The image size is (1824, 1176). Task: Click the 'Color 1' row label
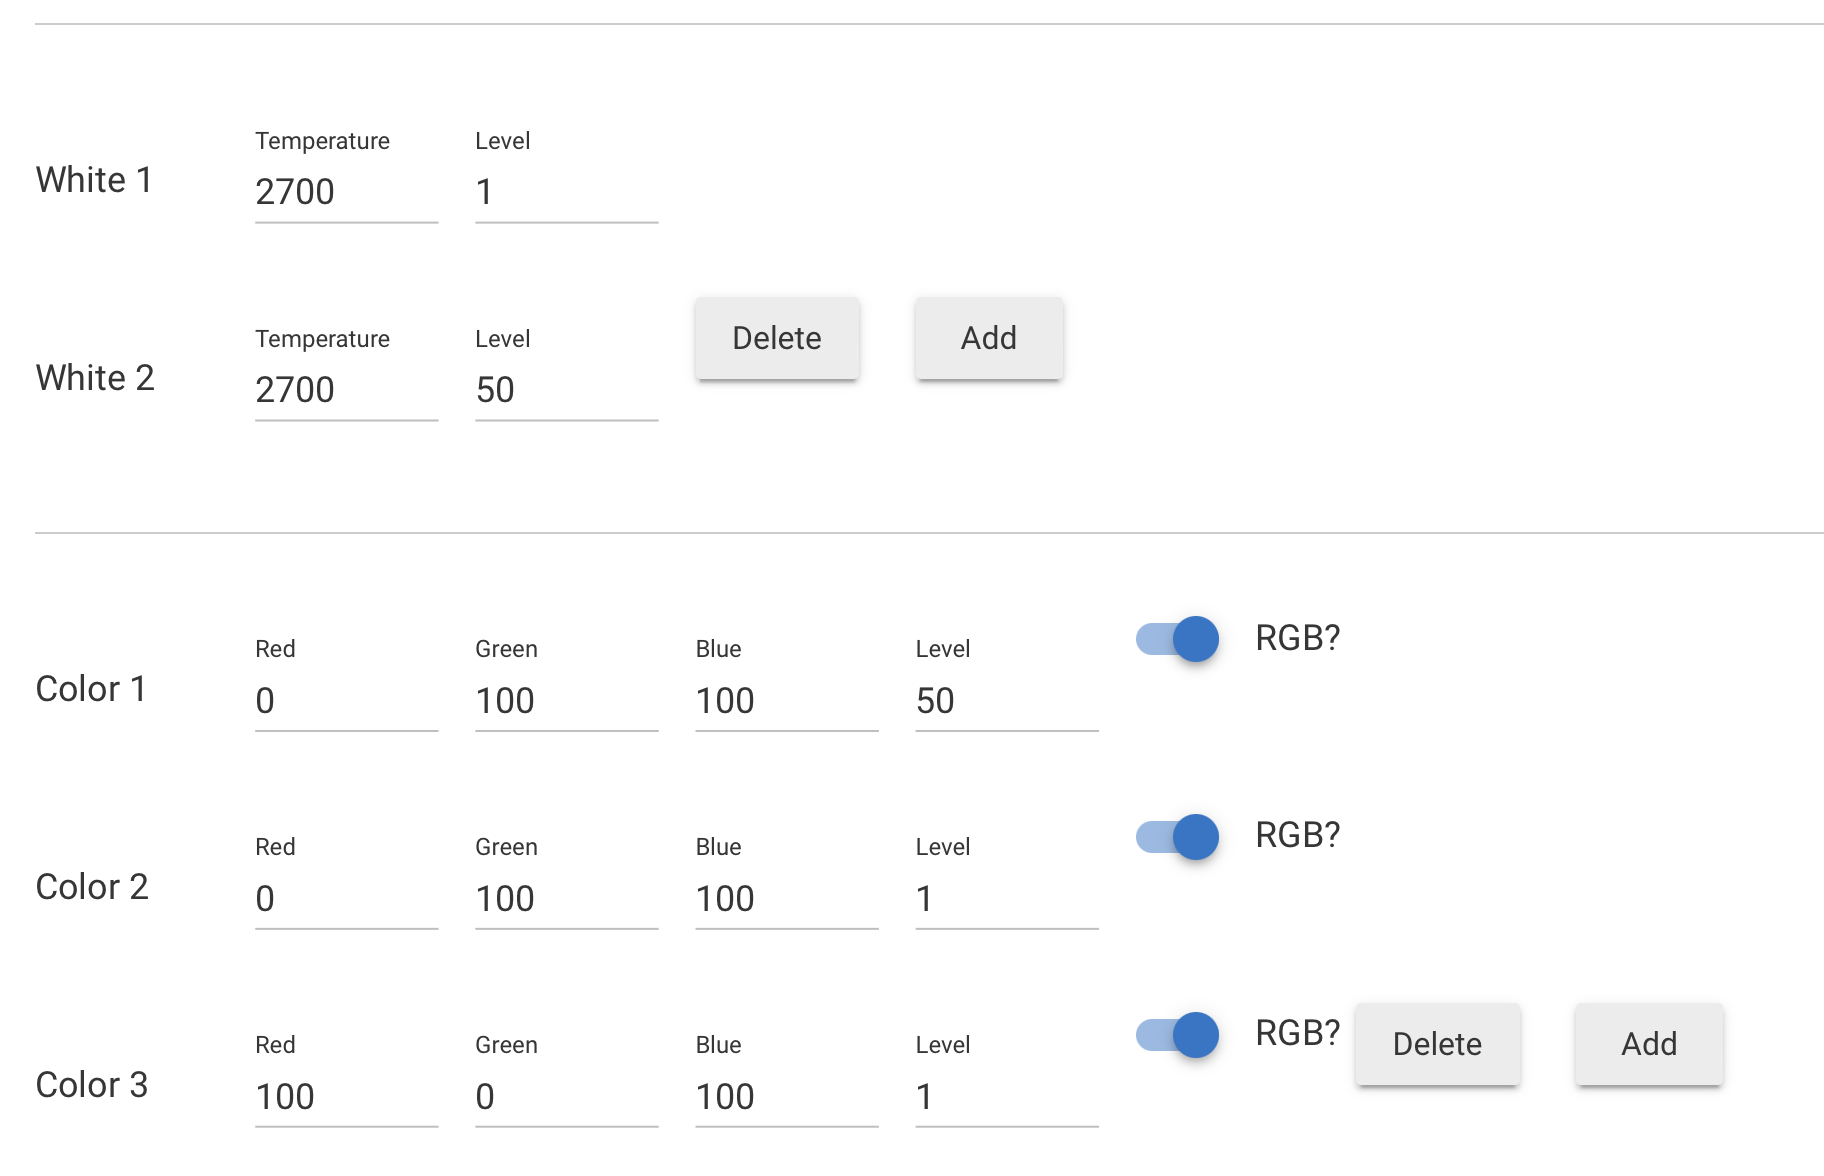[x=91, y=689]
